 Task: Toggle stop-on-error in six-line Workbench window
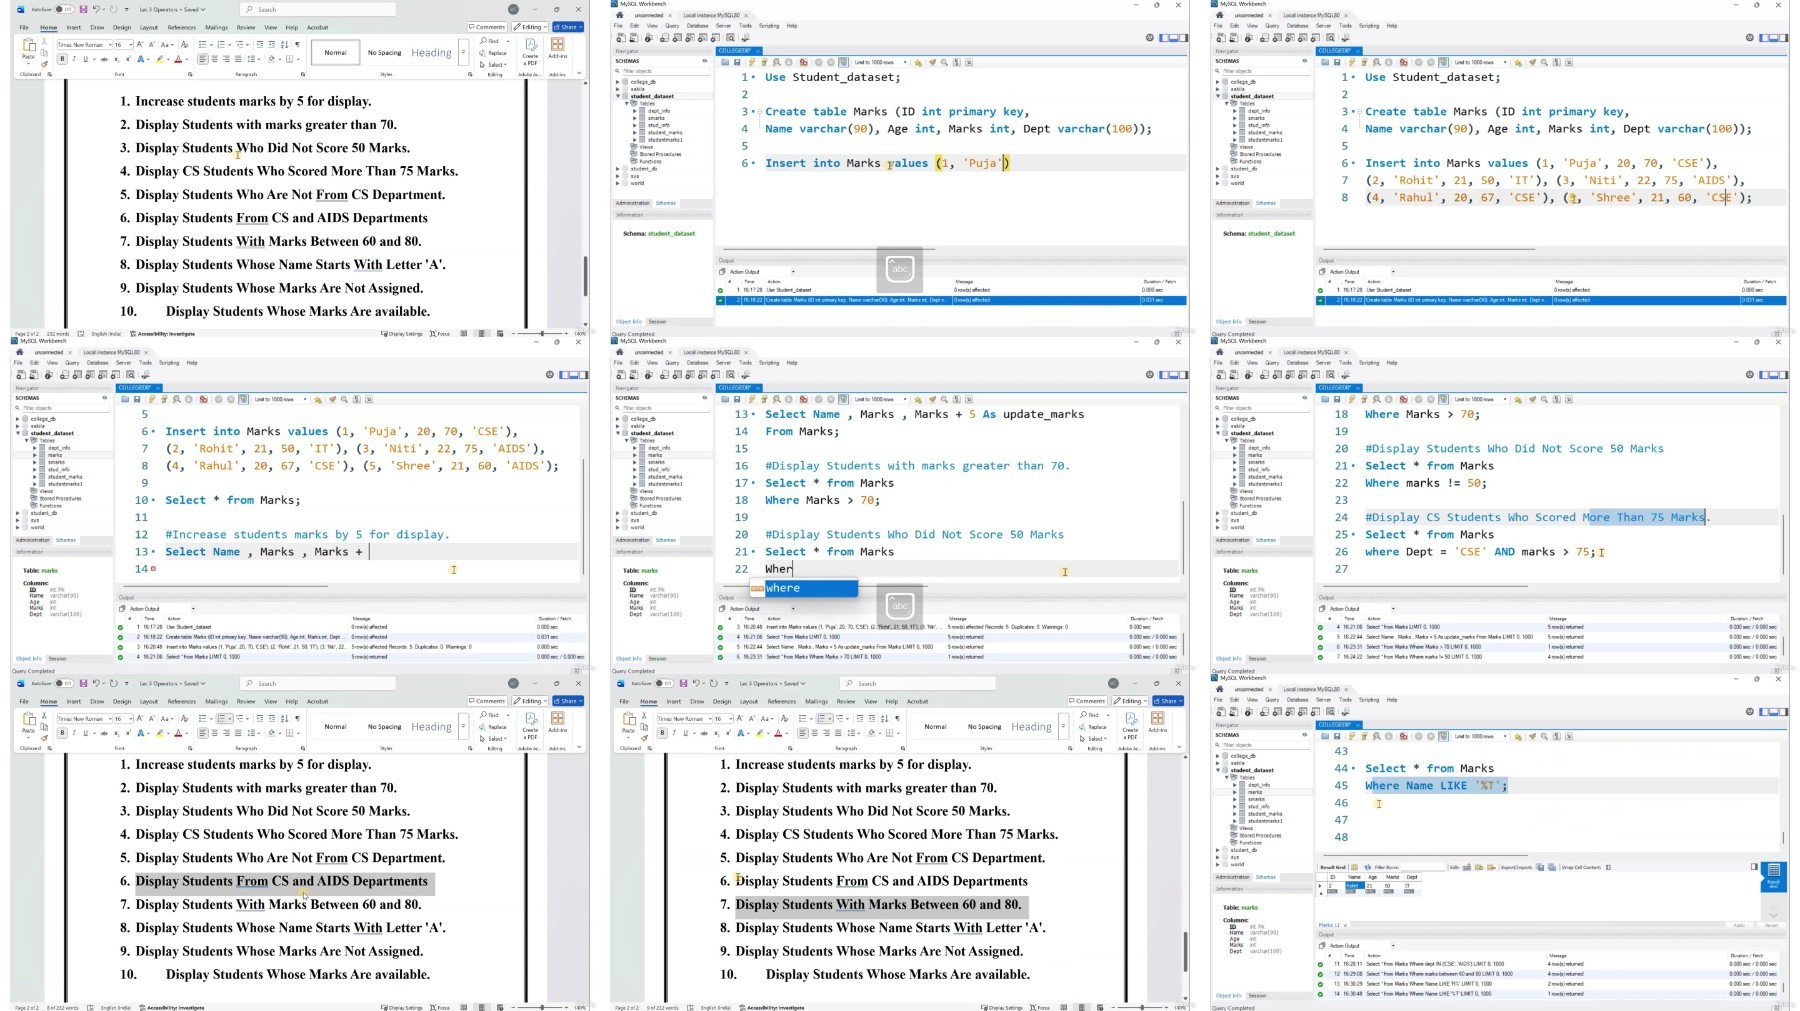click(803, 62)
